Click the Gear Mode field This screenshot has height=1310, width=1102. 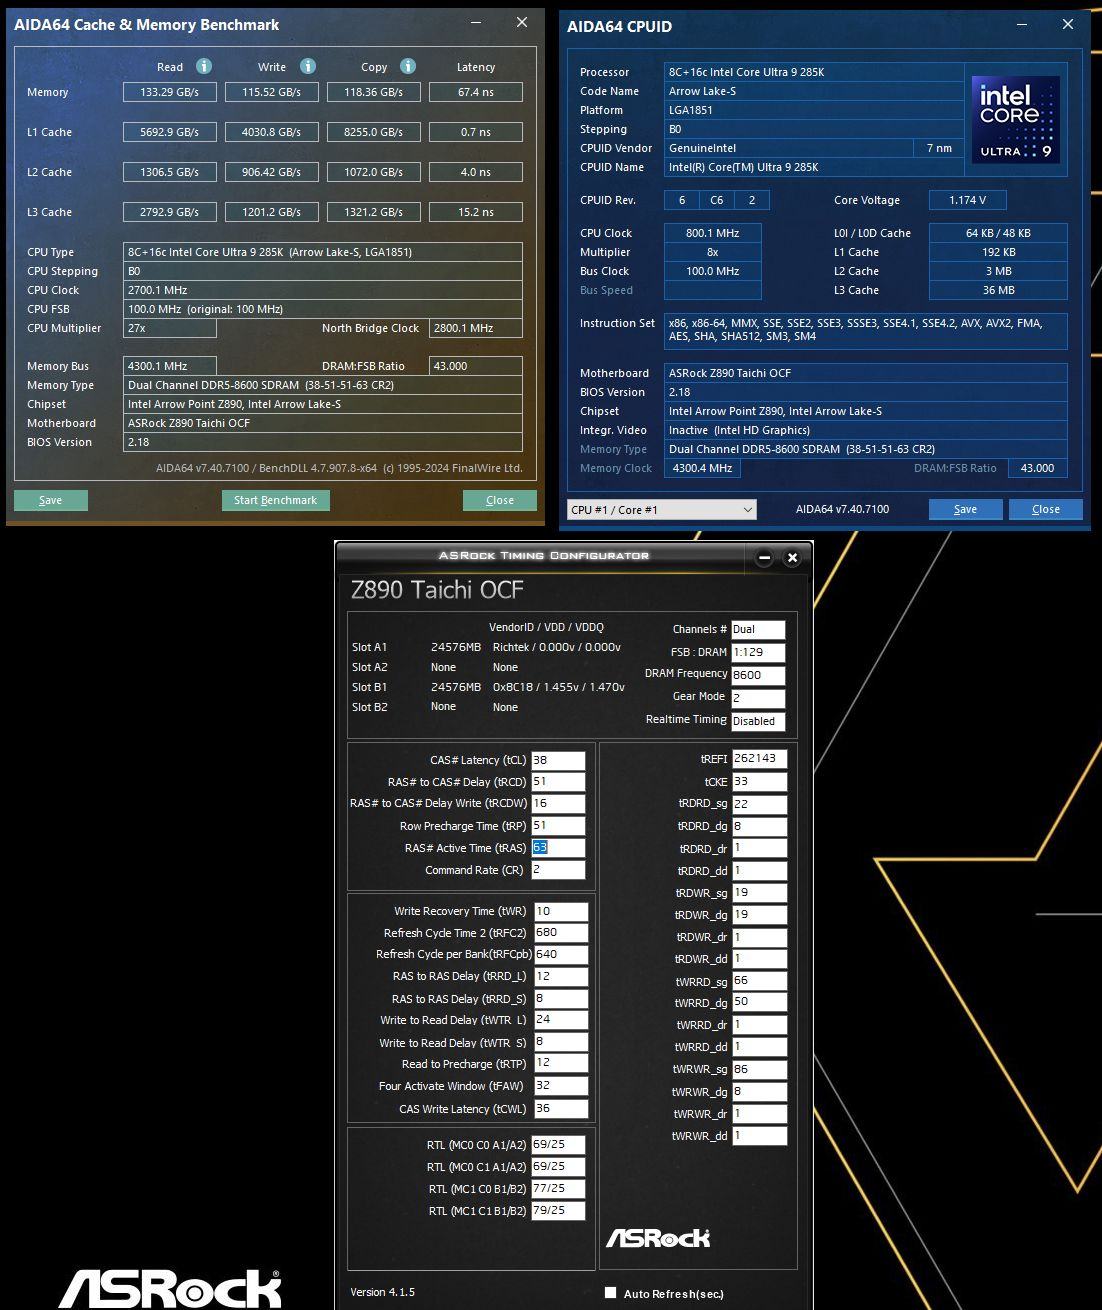tap(758, 698)
